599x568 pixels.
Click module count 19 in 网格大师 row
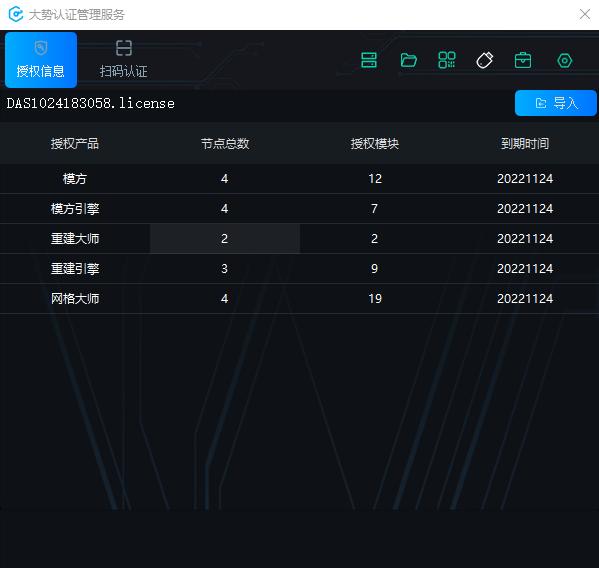pos(375,299)
